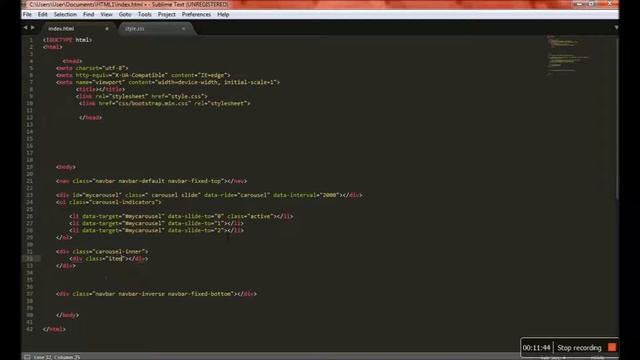Click Stop recording
Image resolution: width=640 pixels, height=360 pixels.
pos(579,348)
